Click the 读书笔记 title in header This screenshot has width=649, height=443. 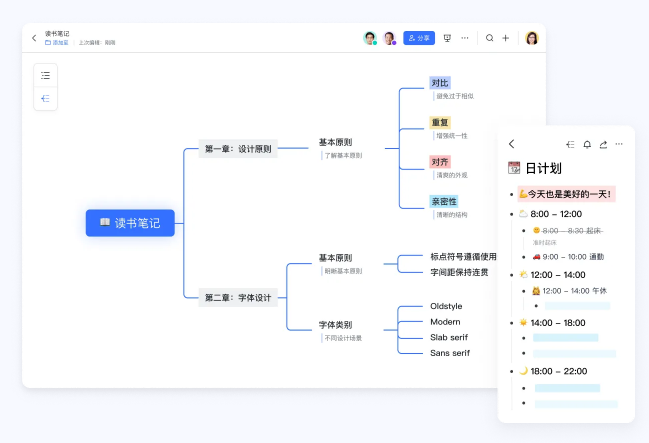57,34
